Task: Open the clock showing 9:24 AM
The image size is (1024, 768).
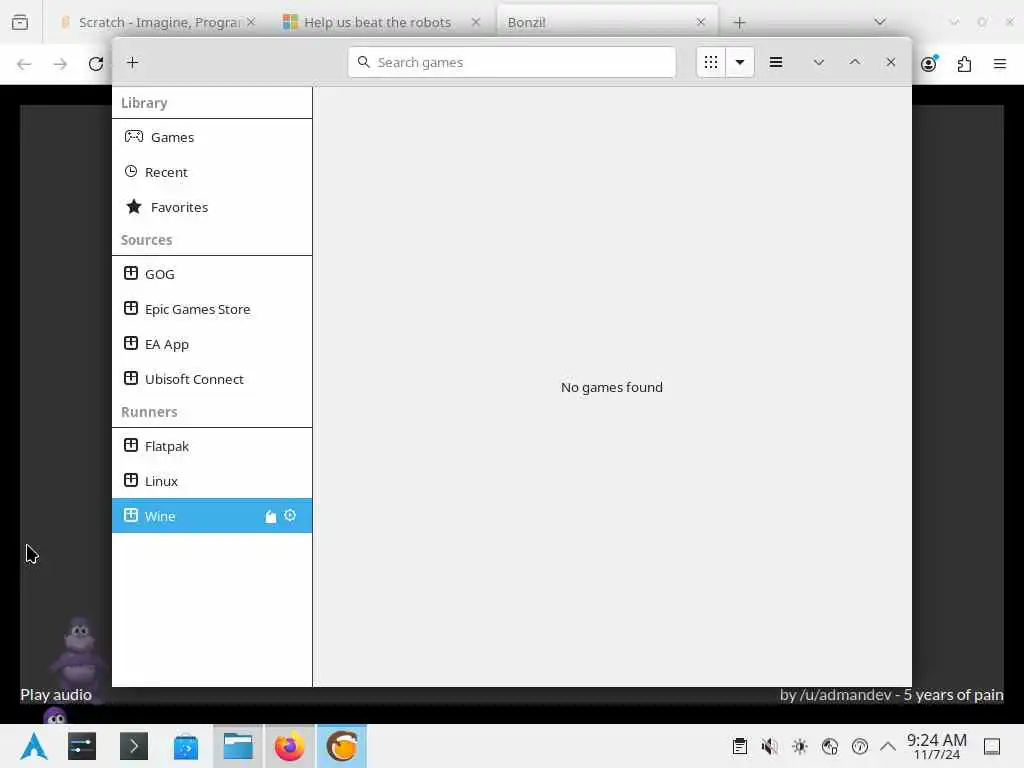Action: 936,746
